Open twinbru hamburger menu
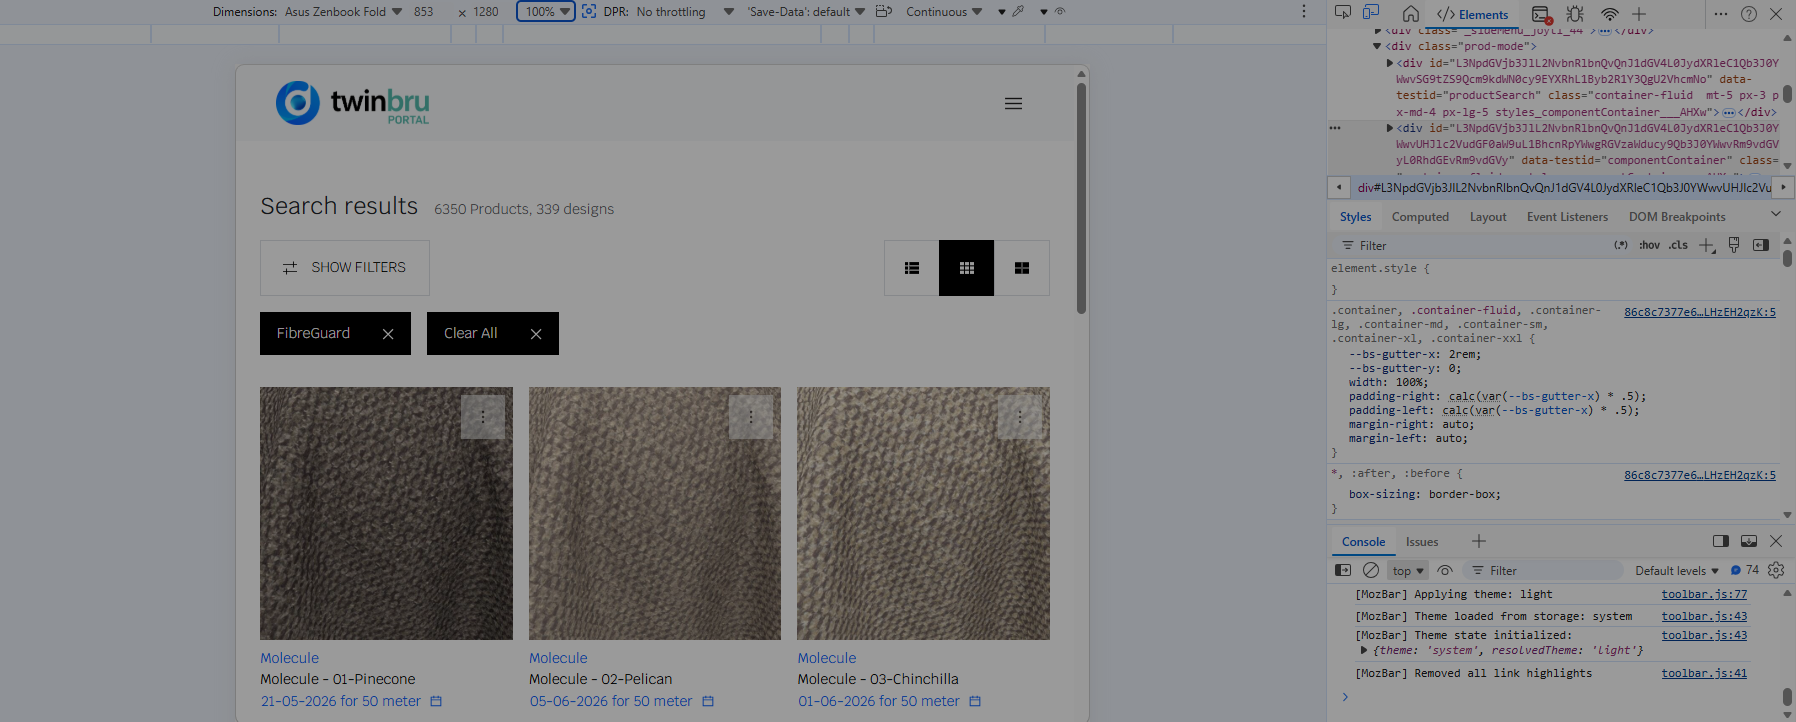1796x722 pixels. pyautogui.click(x=1013, y=104)
